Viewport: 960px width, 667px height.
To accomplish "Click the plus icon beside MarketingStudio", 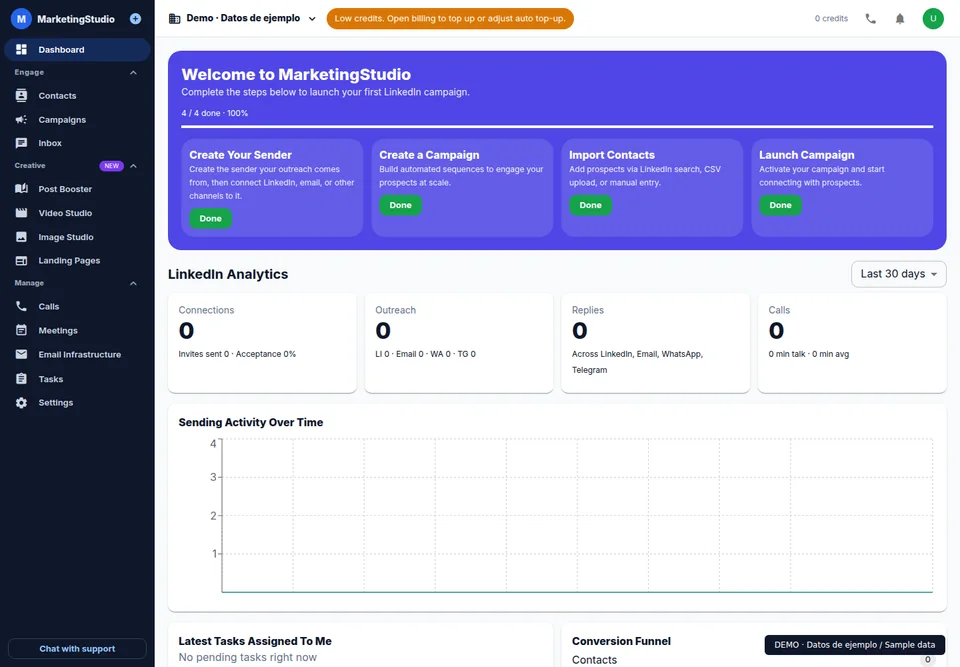I will [135, 19].
